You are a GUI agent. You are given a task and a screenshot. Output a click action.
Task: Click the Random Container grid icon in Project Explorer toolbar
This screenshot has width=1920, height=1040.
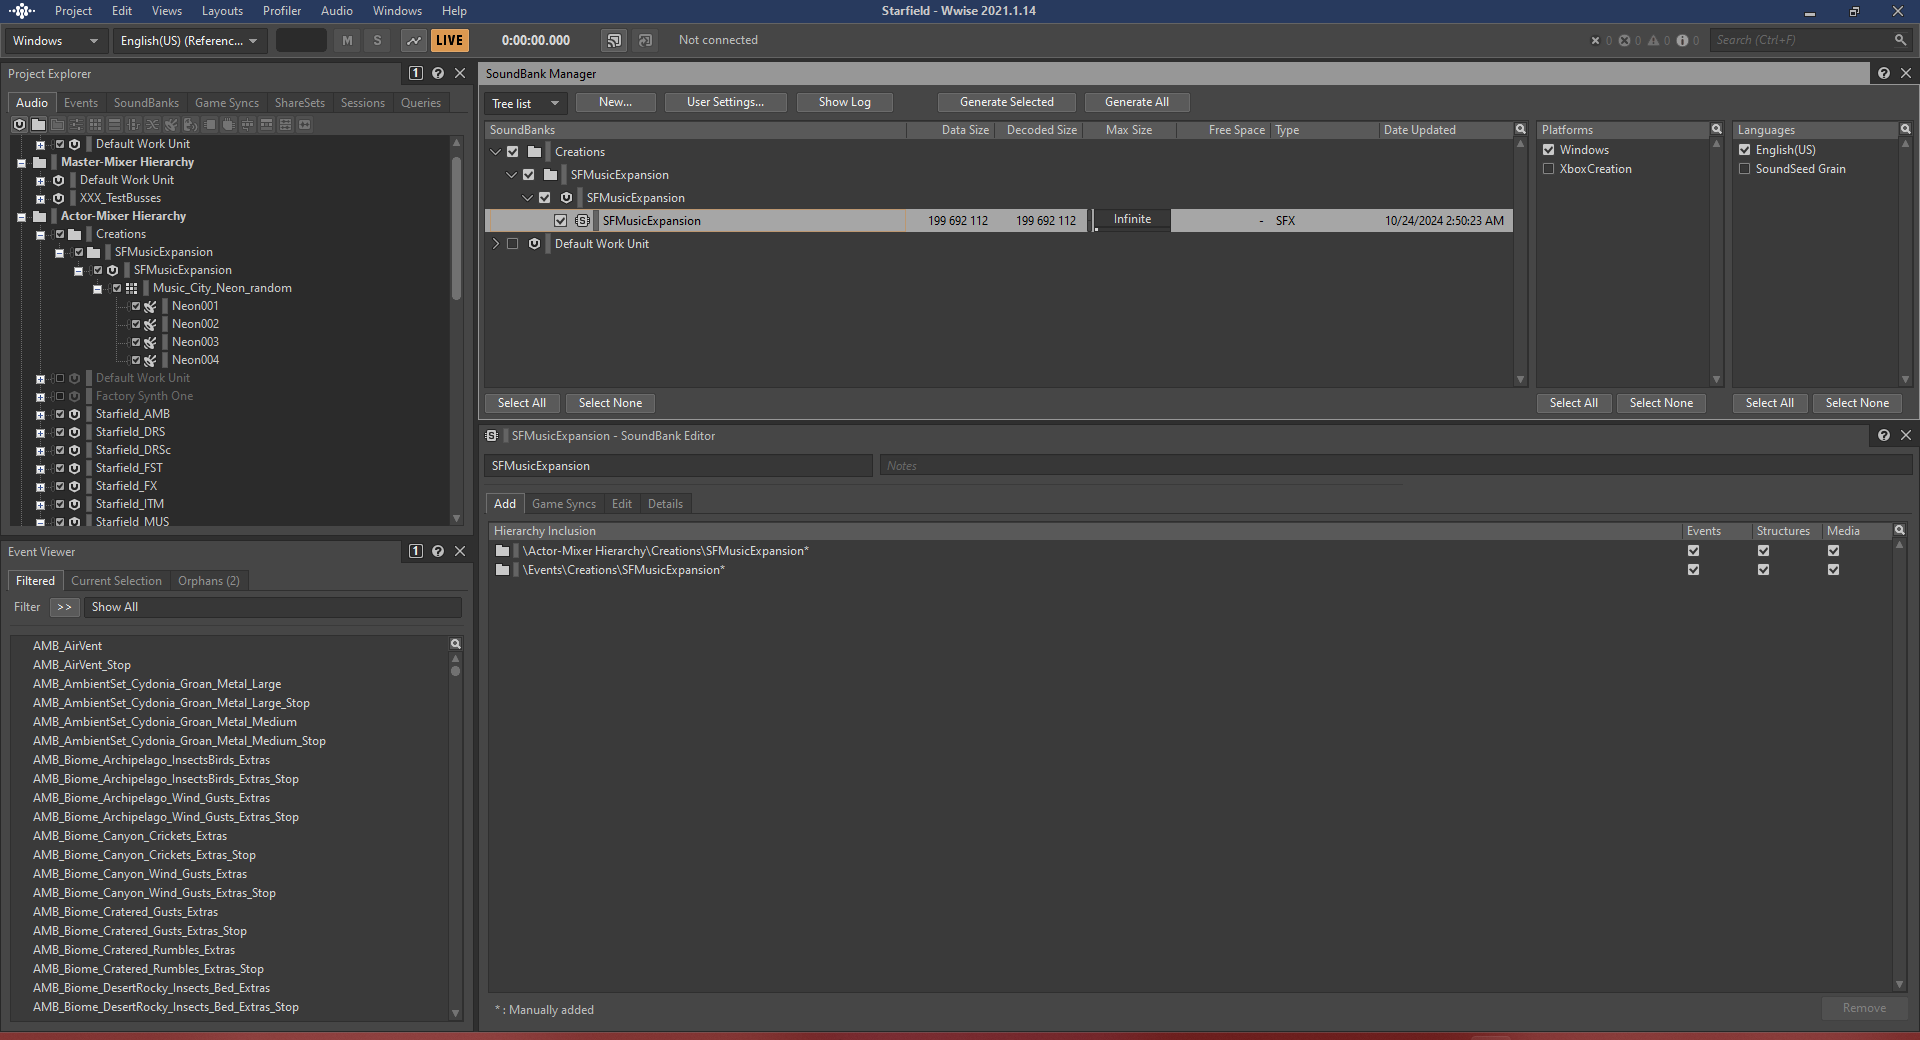(95, 125)
